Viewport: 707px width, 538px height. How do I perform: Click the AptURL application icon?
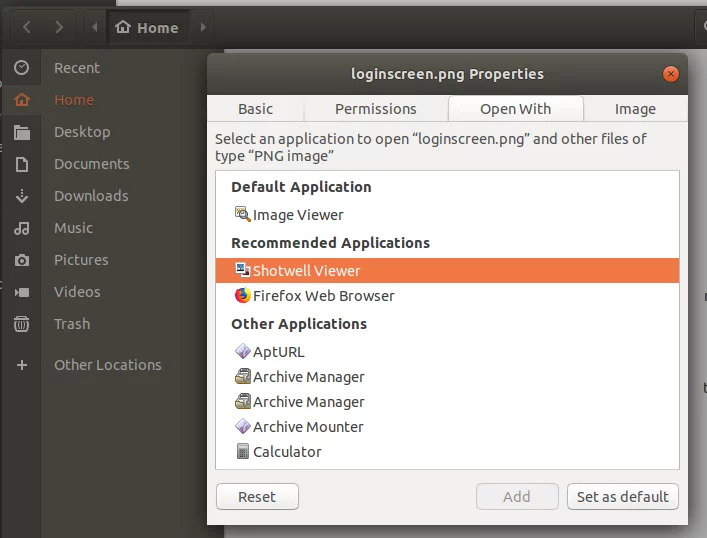tap(242, 352)
